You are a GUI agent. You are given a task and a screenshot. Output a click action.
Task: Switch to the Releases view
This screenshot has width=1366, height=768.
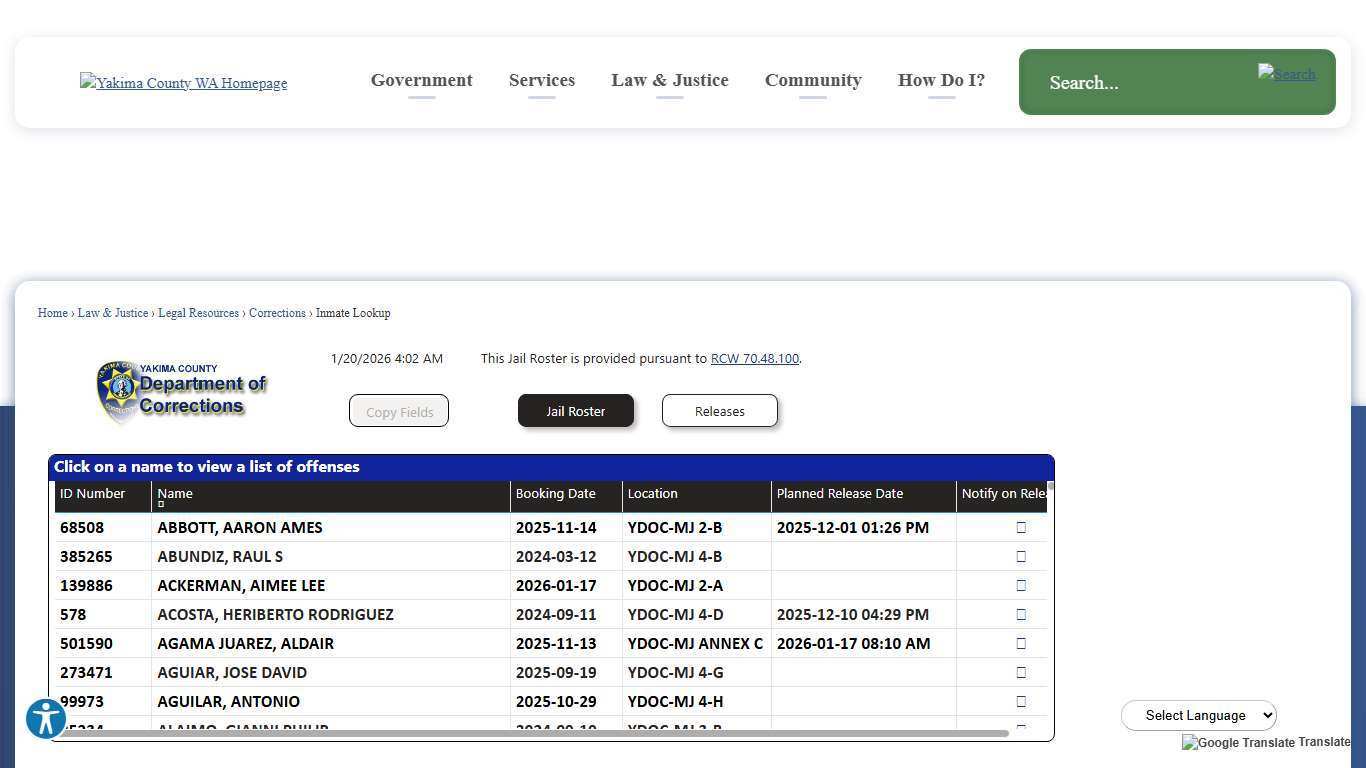coord(719,411)
